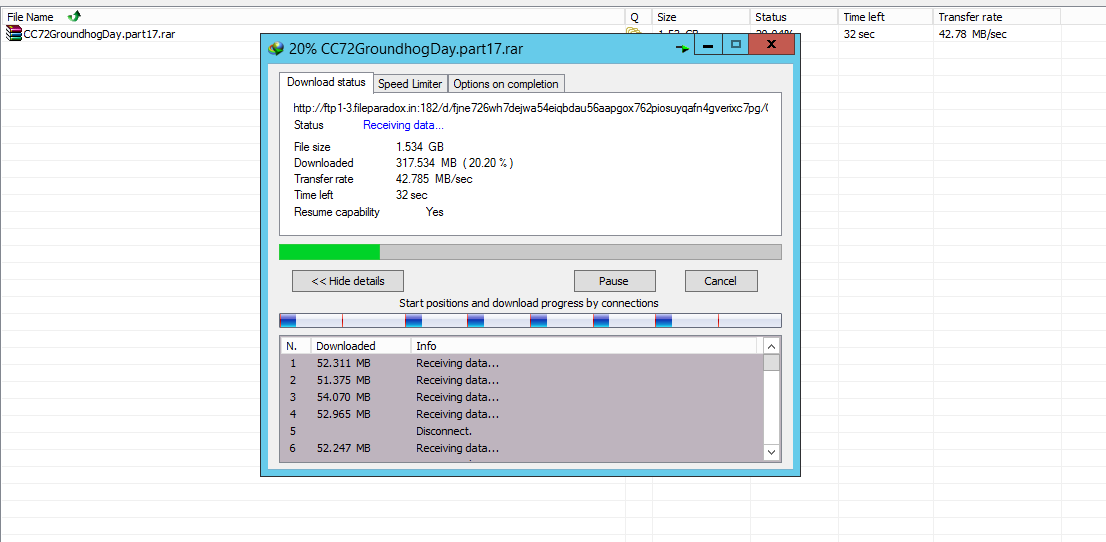Close the download dialog with red X

(x=772, y=44)
